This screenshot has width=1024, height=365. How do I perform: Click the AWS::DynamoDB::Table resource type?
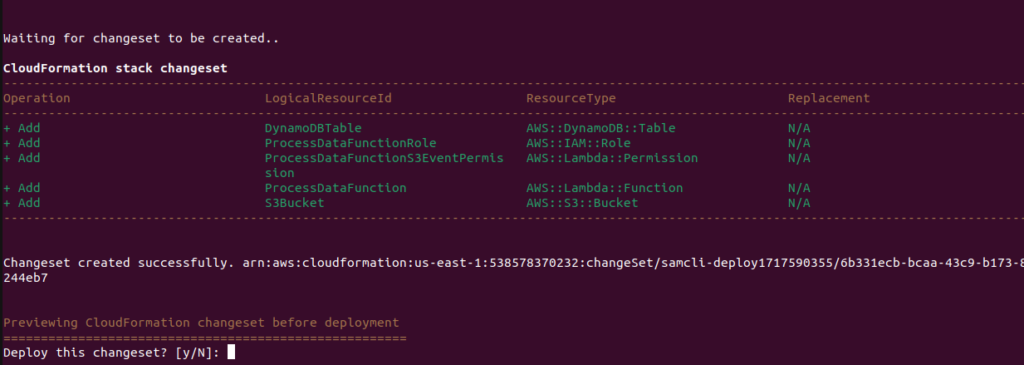[x=601, y=129]
